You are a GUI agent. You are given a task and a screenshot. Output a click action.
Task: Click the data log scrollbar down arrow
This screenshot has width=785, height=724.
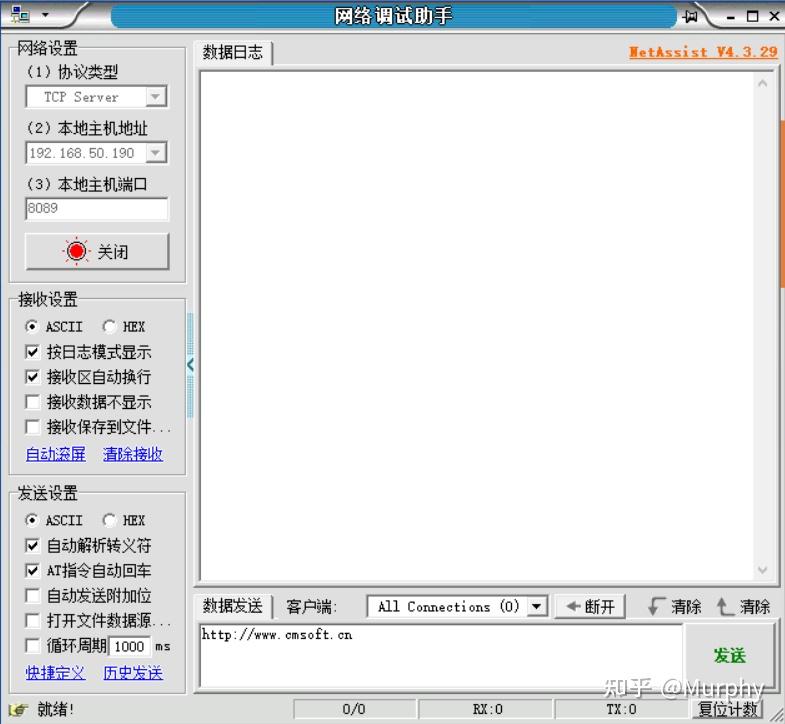coord(762,570)
